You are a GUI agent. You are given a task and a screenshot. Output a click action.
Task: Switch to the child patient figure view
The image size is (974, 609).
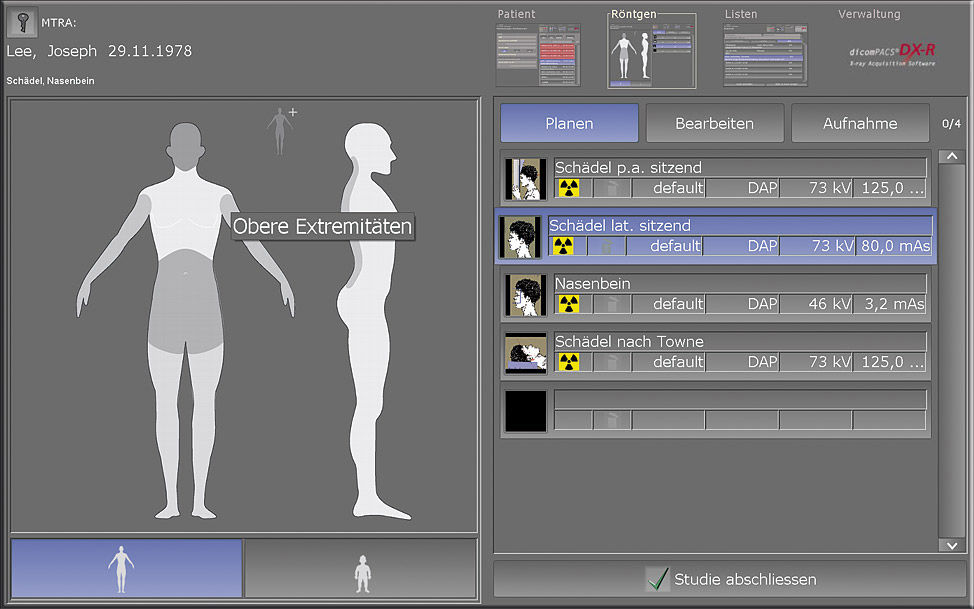[360, 568]
